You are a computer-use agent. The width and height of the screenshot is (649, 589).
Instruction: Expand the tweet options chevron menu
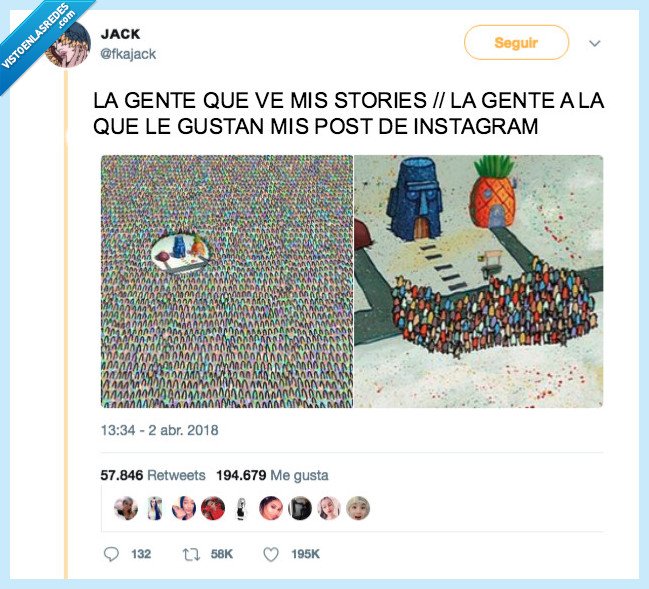pyautogui.click(x=594, y=43)
